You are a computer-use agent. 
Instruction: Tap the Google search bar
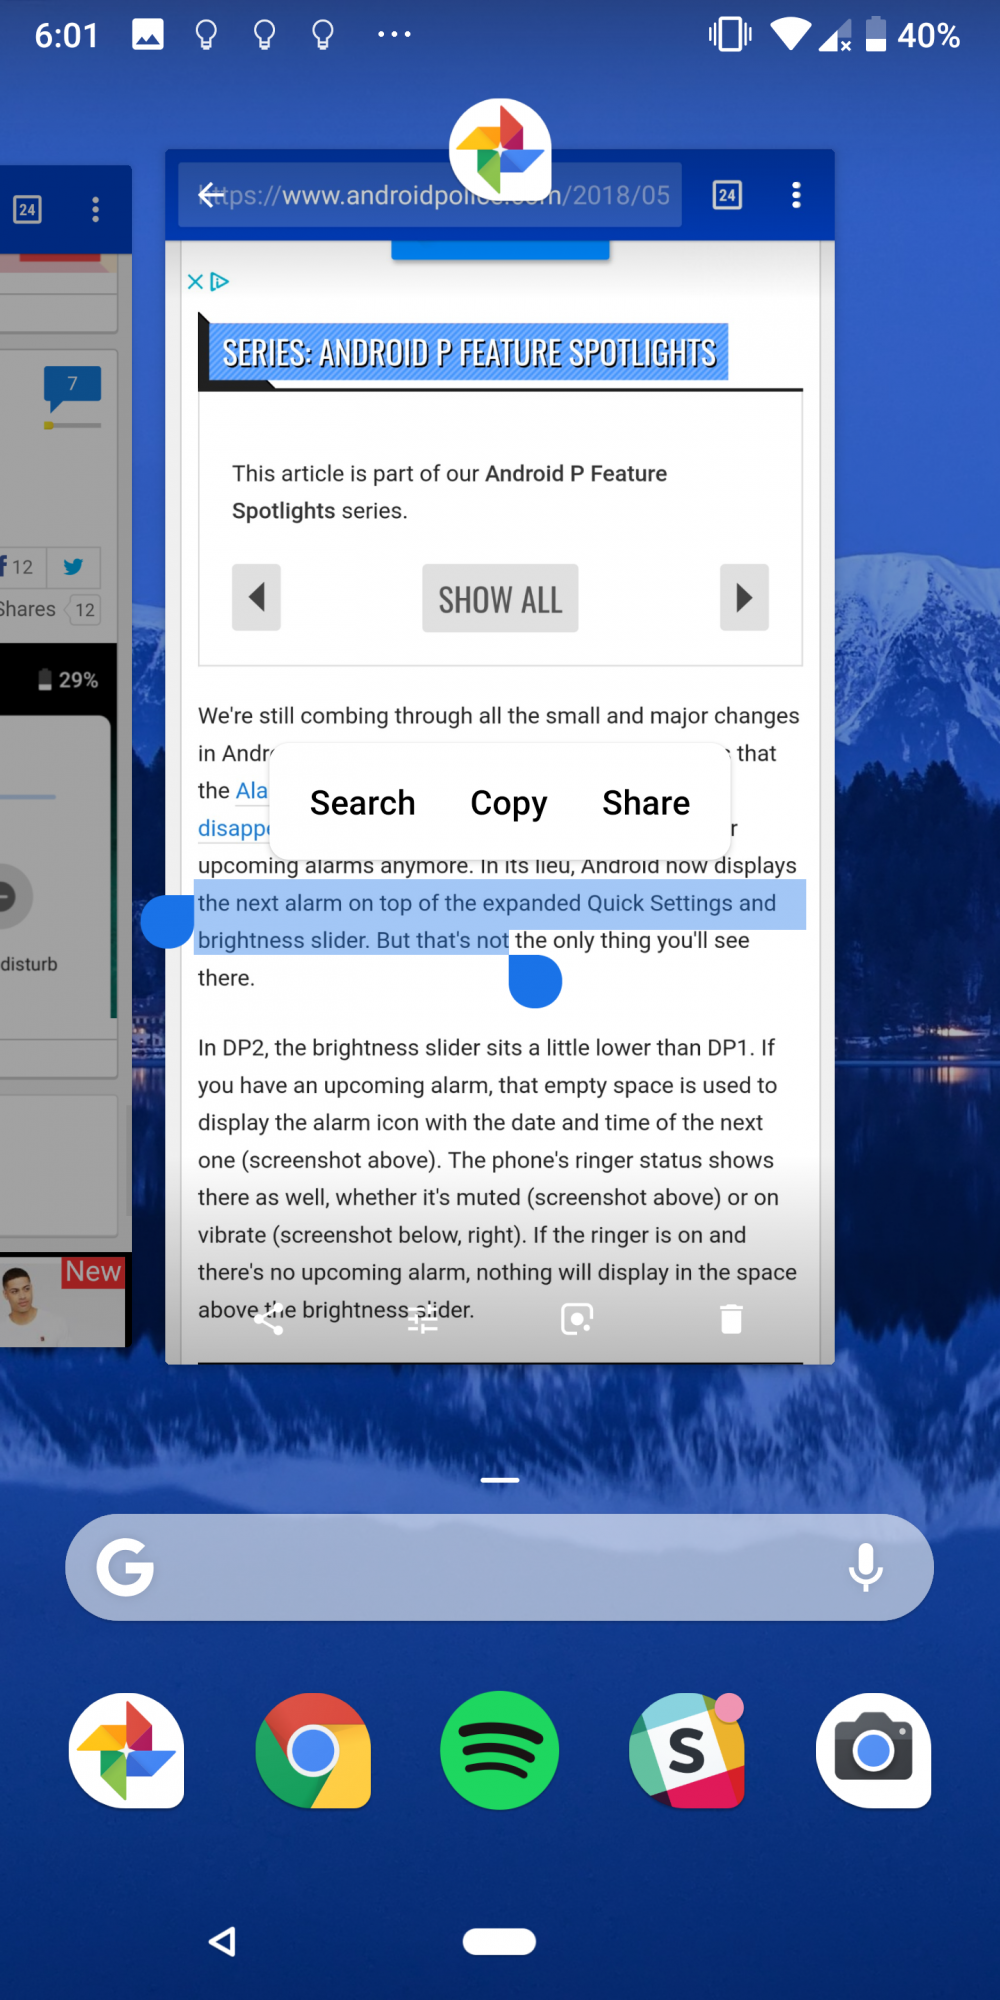500,1567
